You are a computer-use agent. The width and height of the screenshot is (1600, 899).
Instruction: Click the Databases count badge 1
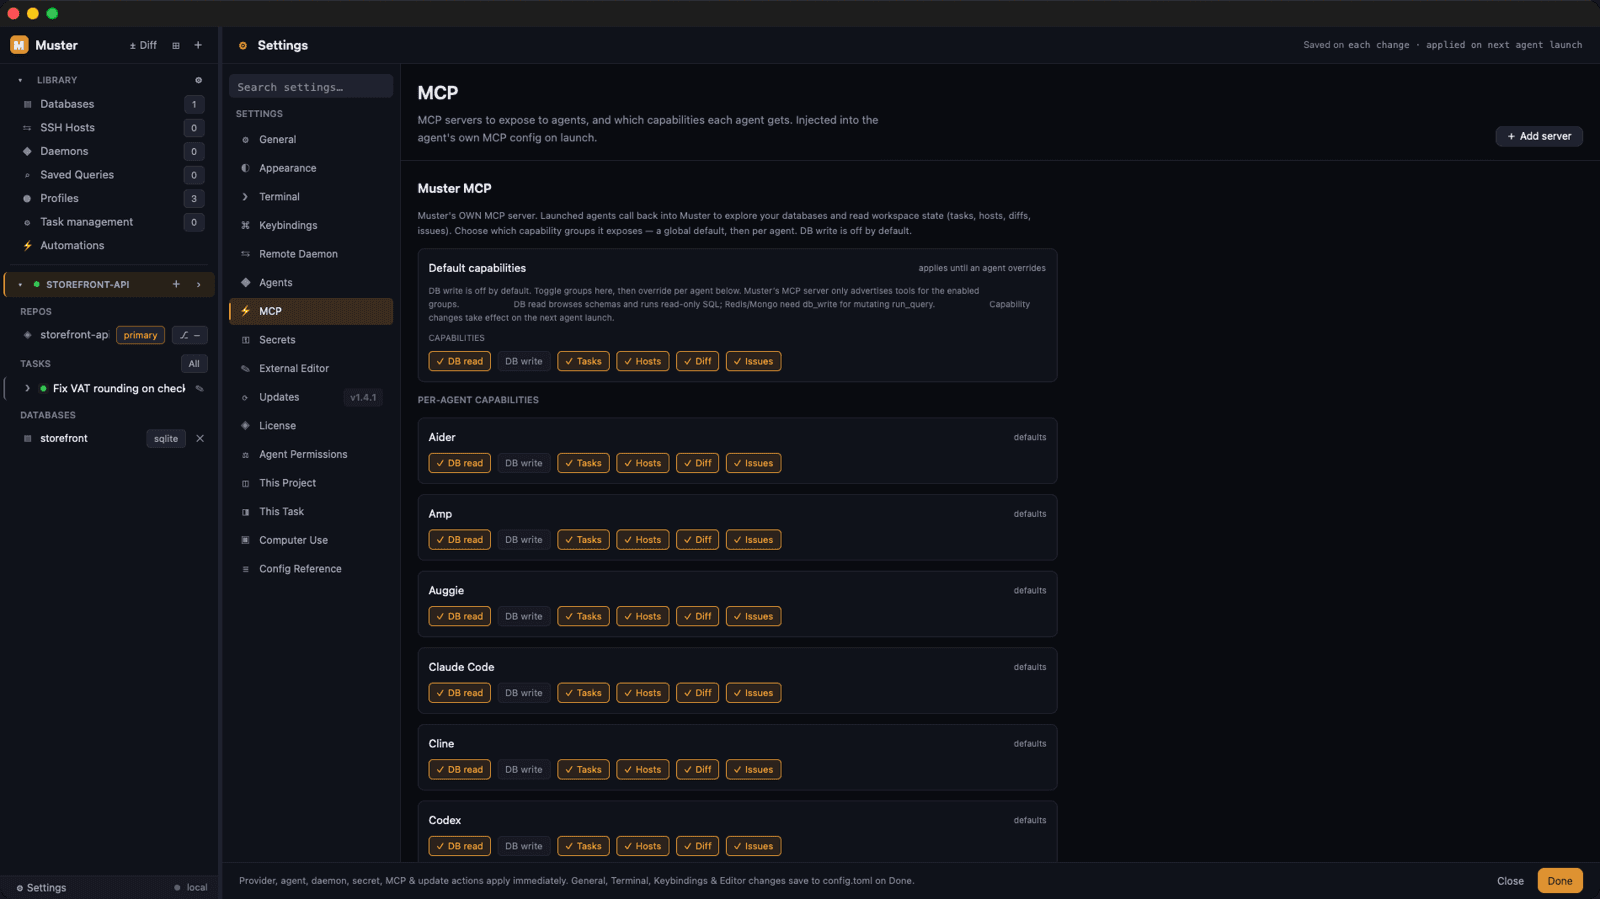pyautogui.click(x=194, y=104)
